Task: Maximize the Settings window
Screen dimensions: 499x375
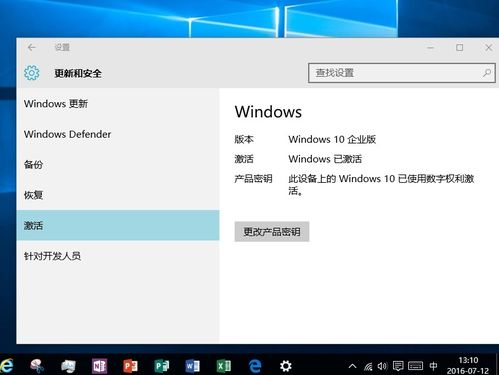Action: 459,48
